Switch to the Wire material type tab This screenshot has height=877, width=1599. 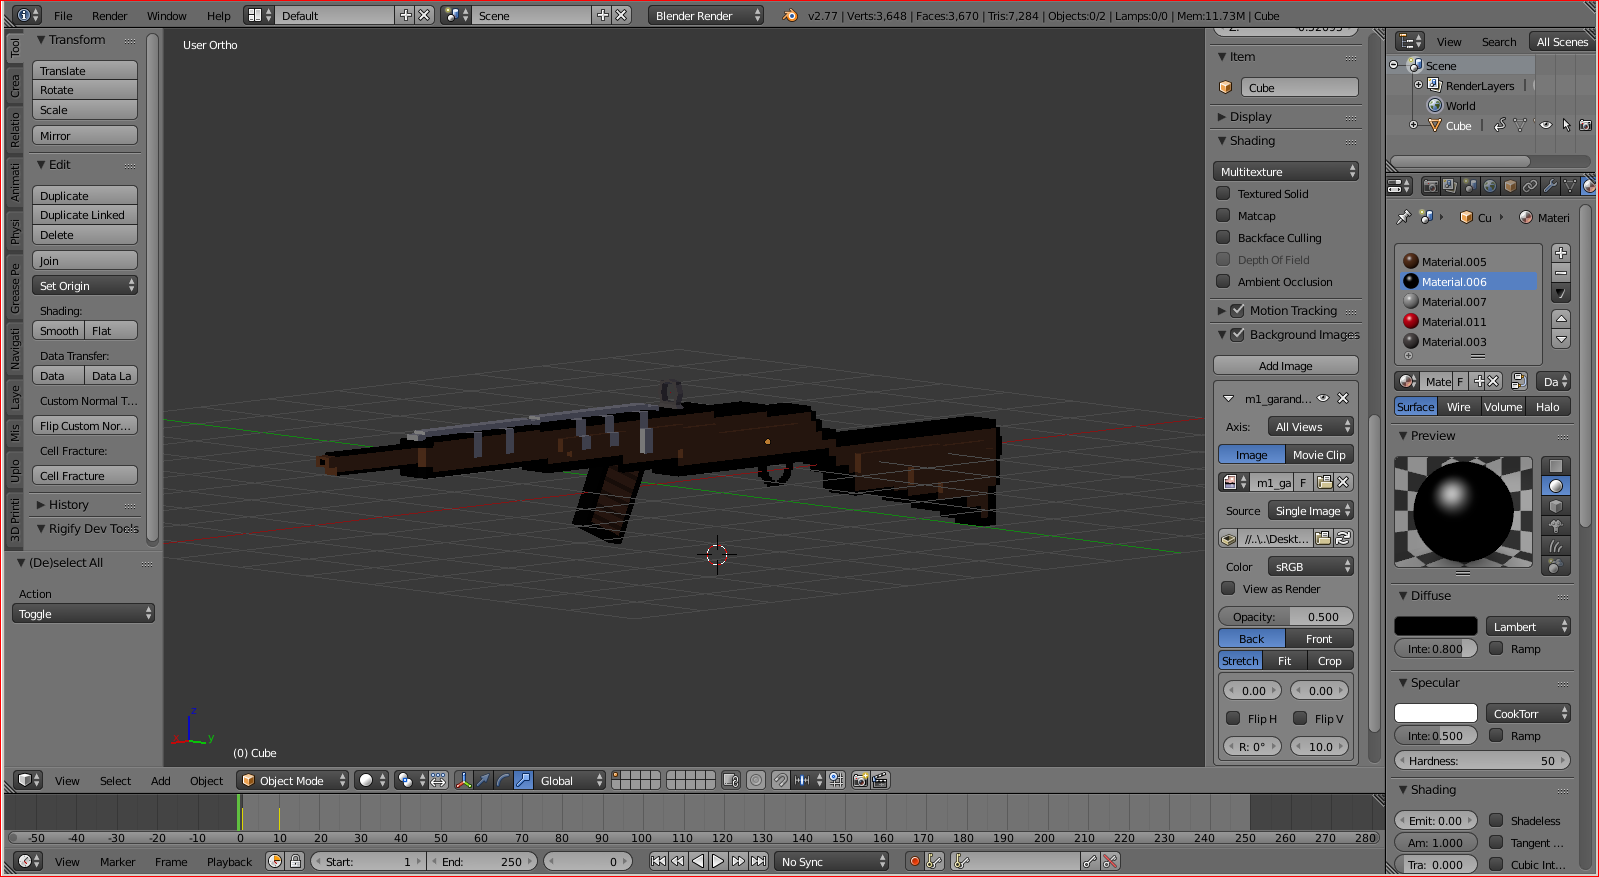pyautogui.click(x=1459, y=406)
